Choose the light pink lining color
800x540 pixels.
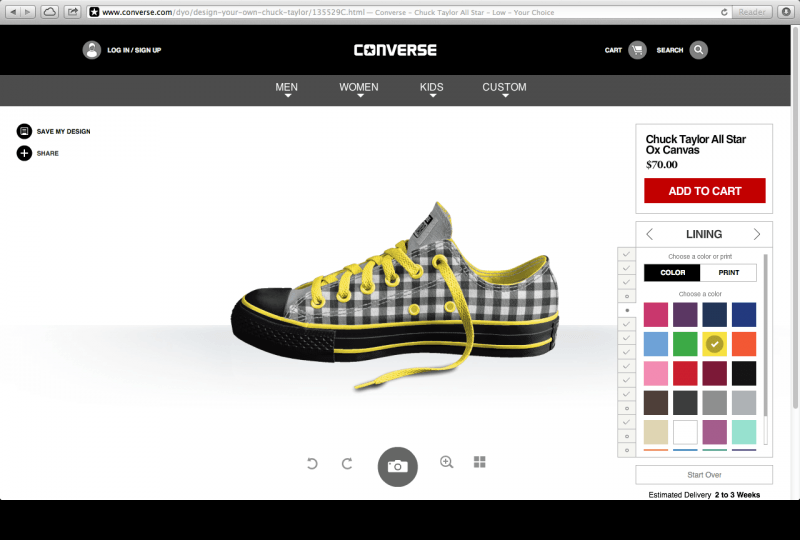tap(656, 373)
